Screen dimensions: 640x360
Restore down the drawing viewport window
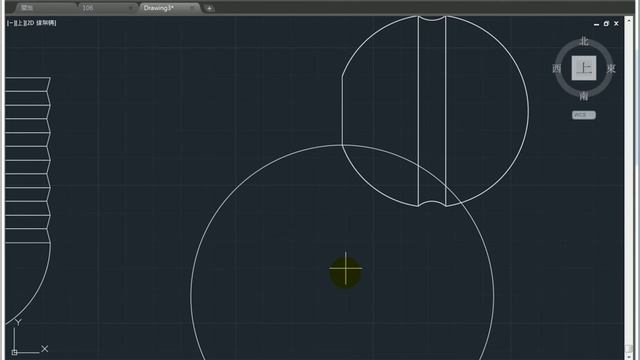[x=606, y=24]
